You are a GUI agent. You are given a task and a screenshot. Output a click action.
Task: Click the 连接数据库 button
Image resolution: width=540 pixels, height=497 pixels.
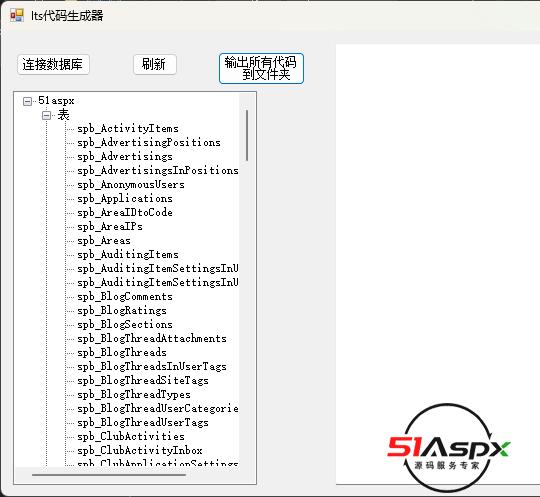[53, 64]
